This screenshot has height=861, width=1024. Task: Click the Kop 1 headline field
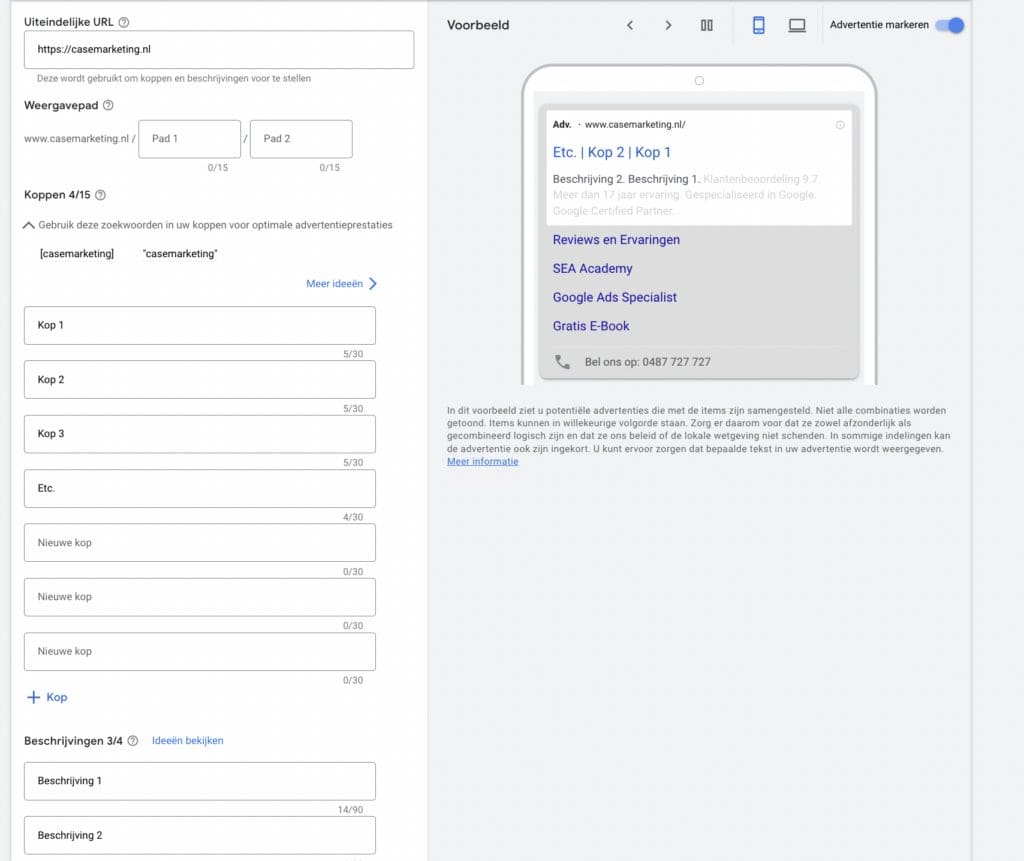(200, 325)
